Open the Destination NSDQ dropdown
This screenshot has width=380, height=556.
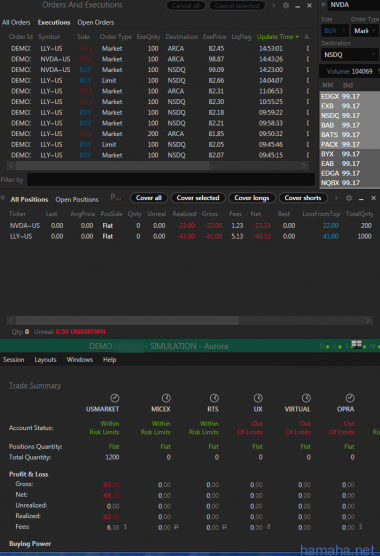350,55
